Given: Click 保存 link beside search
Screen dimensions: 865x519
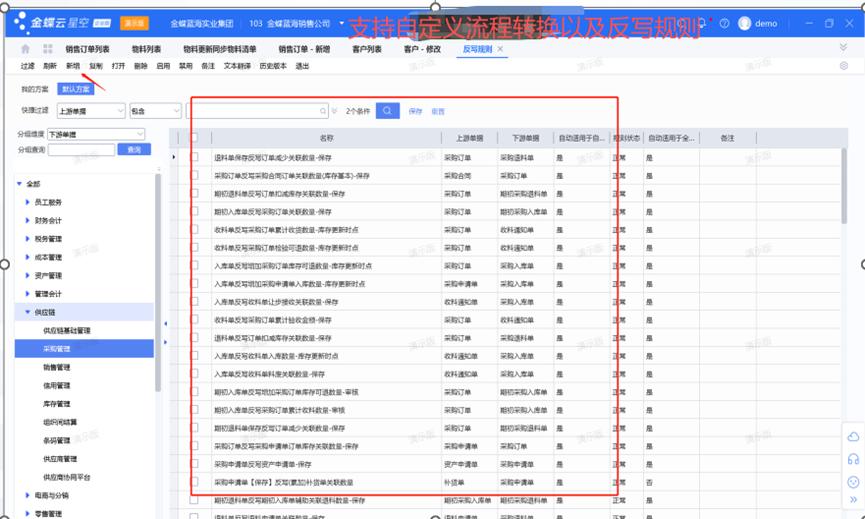Looking at the screenshot, I should tap(415, 111).
